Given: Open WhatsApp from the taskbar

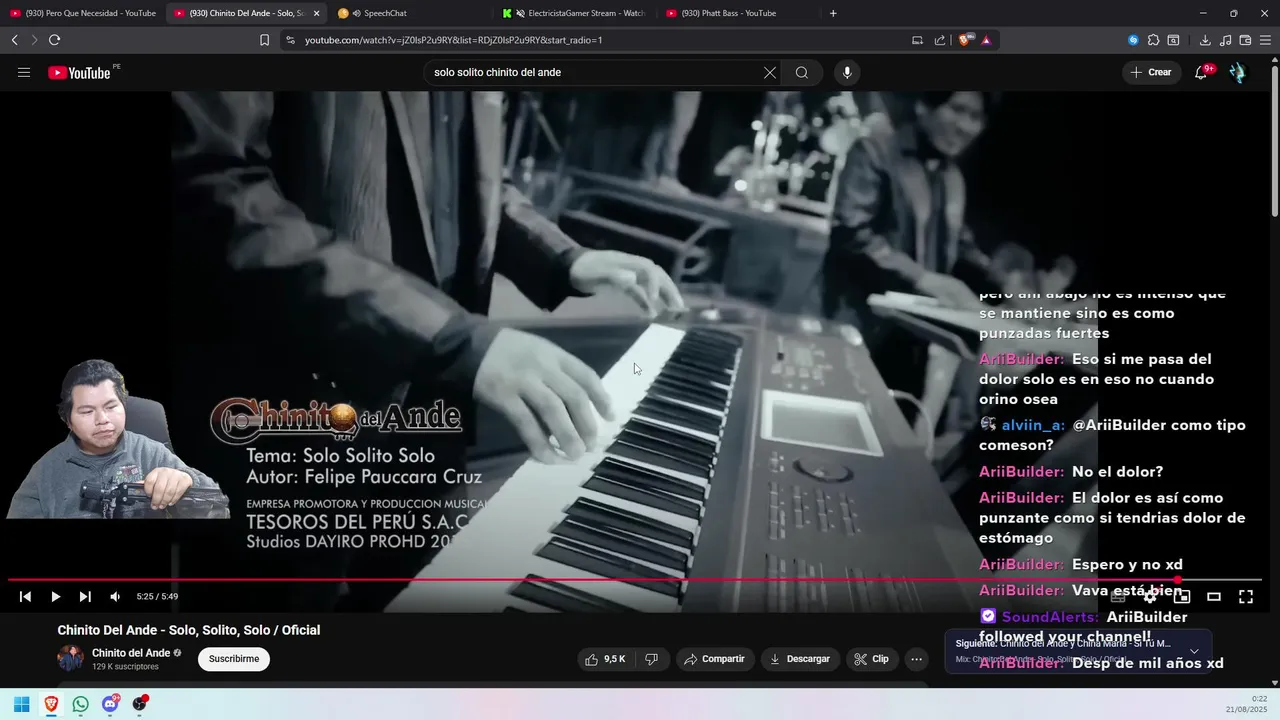Looking at the screenshot, I should (80, 704).
